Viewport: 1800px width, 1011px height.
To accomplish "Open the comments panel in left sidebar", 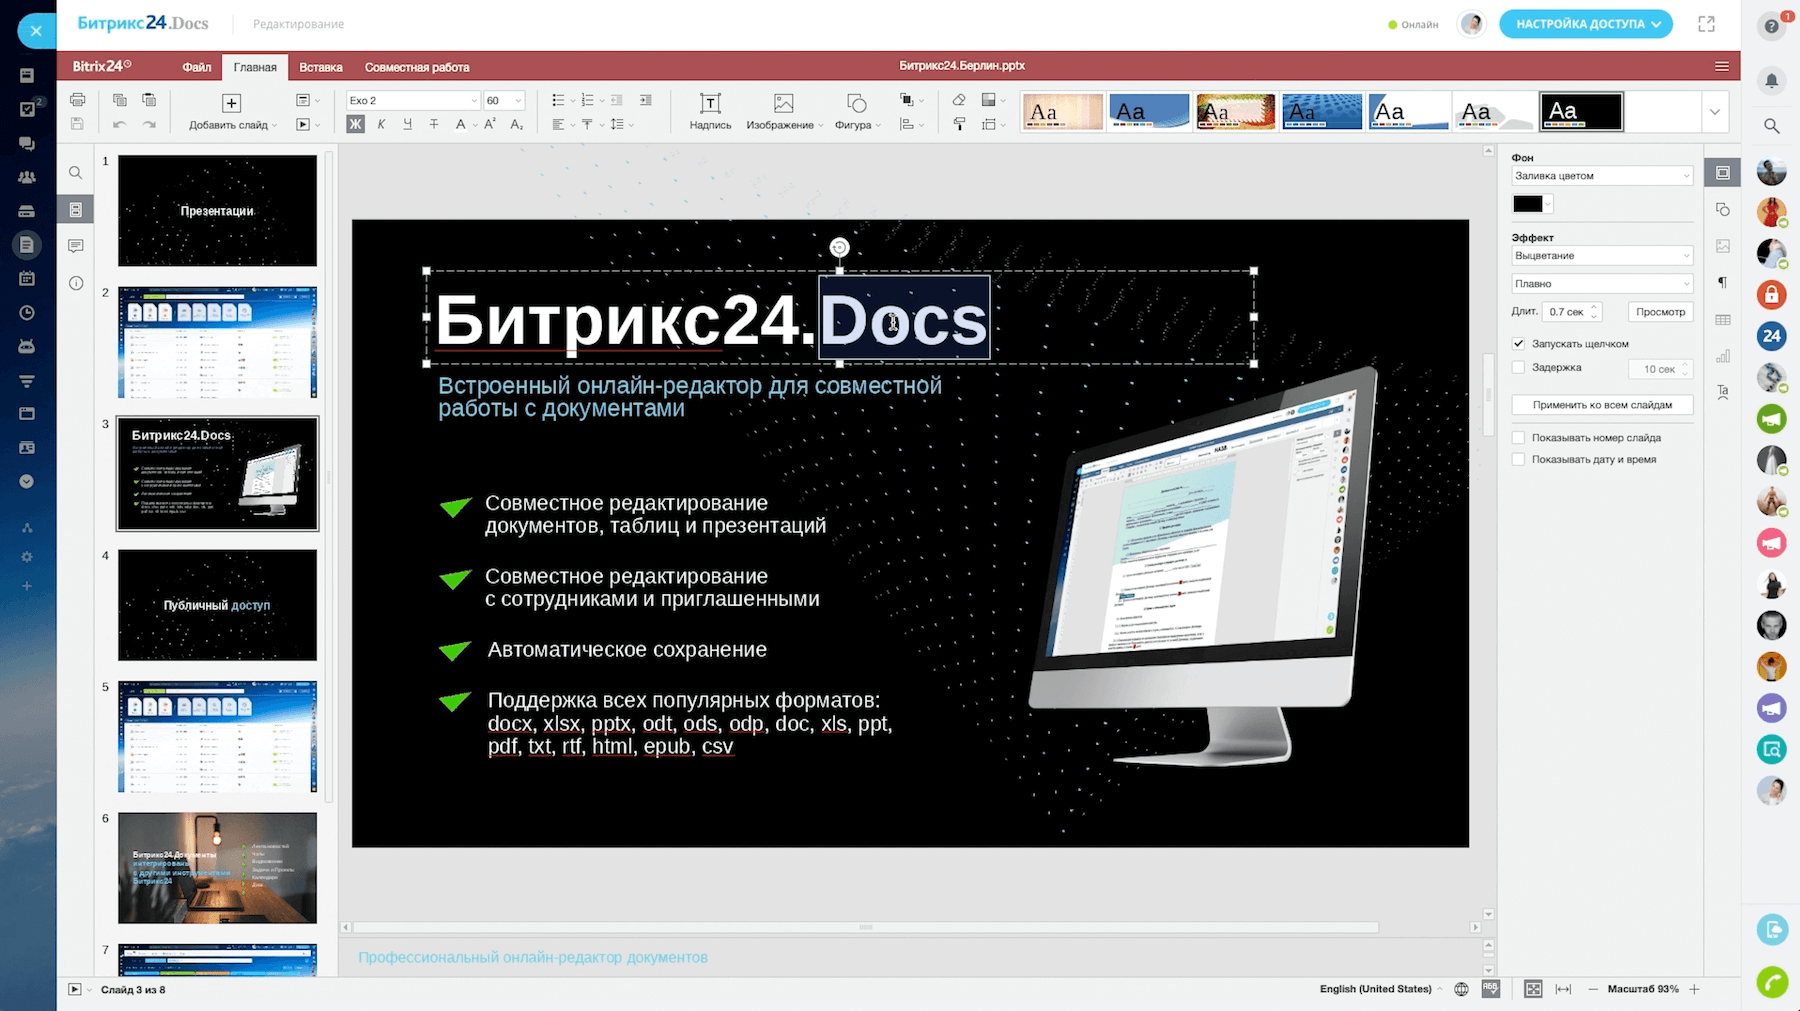I will tap(76, 246).
